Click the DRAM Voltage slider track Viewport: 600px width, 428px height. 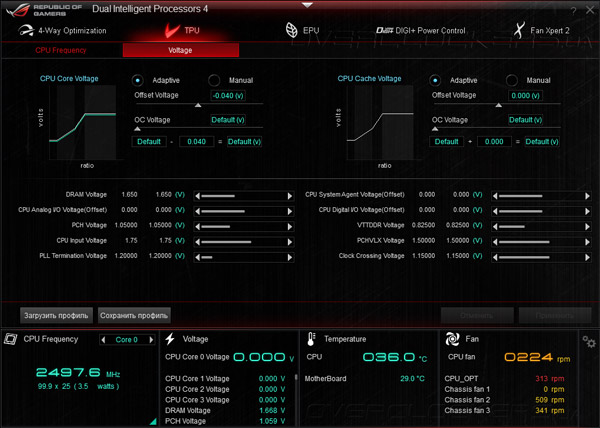[244, 196]
